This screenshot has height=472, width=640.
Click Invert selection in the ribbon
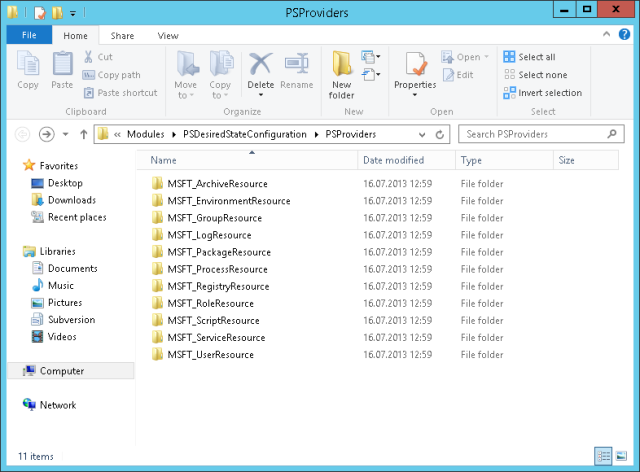pos(542,93)
